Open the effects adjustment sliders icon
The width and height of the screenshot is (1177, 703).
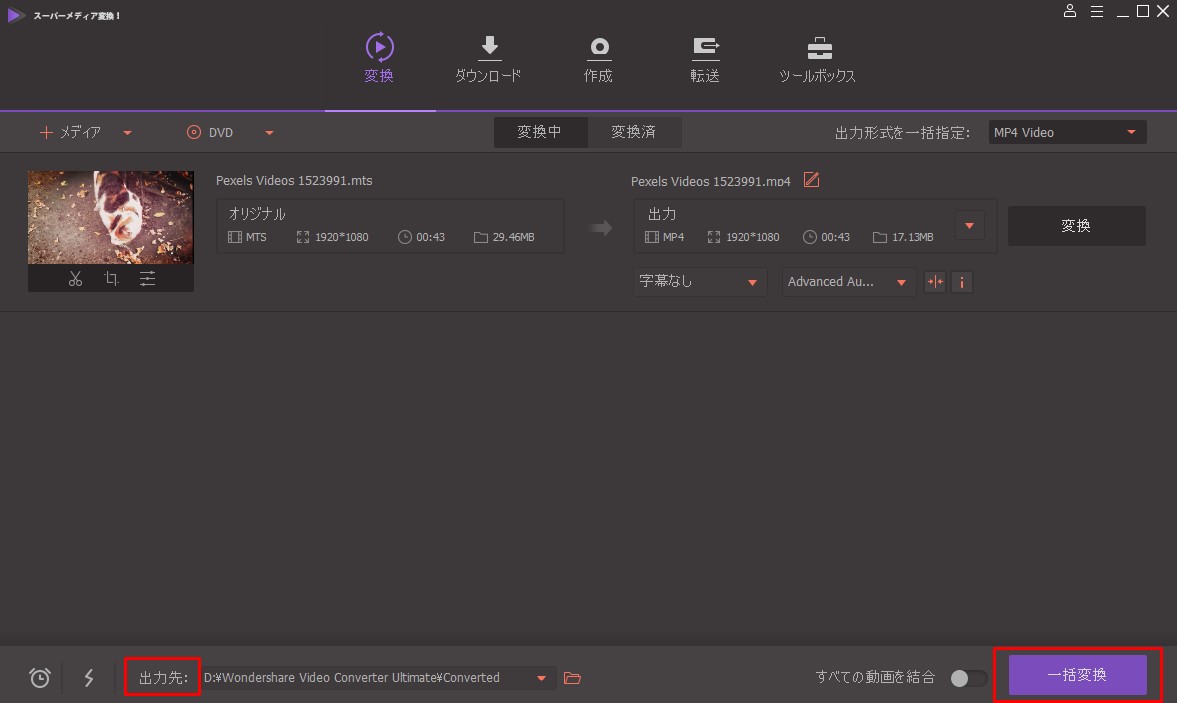point(147,279)
